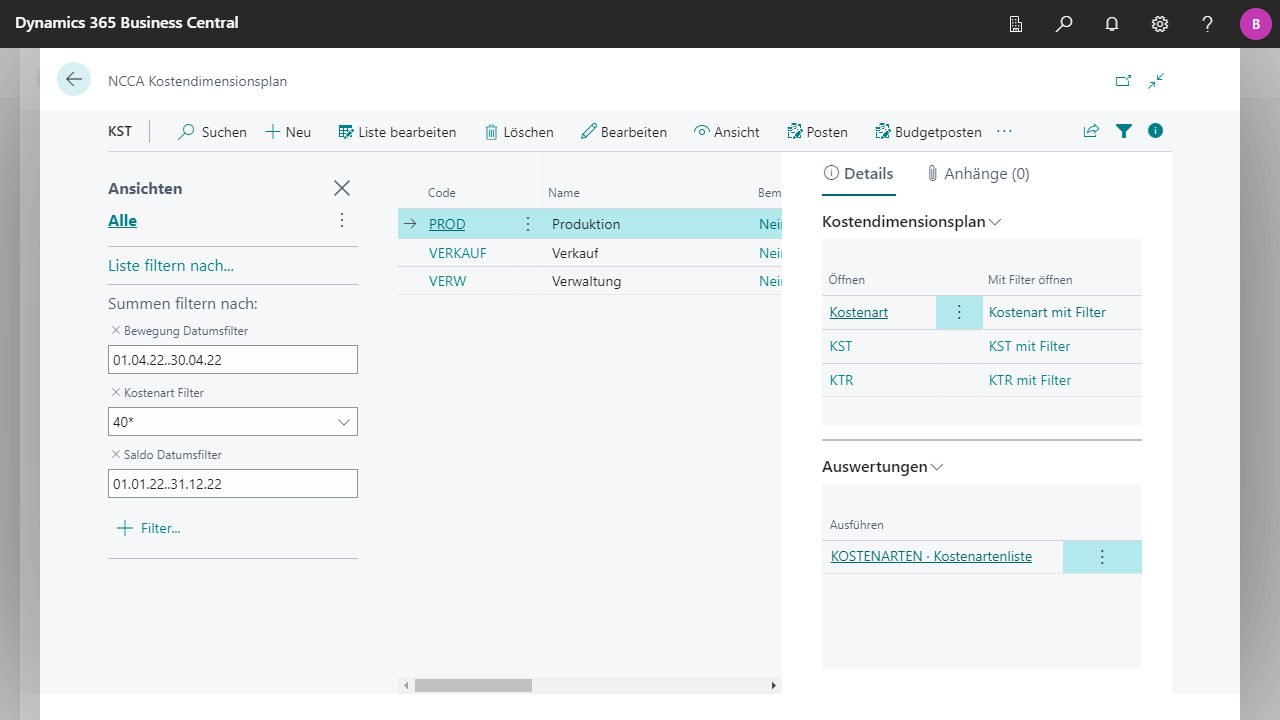Click the KST mit Filter link
This screenshot has height=720, width=1280.
[1029, 346]
